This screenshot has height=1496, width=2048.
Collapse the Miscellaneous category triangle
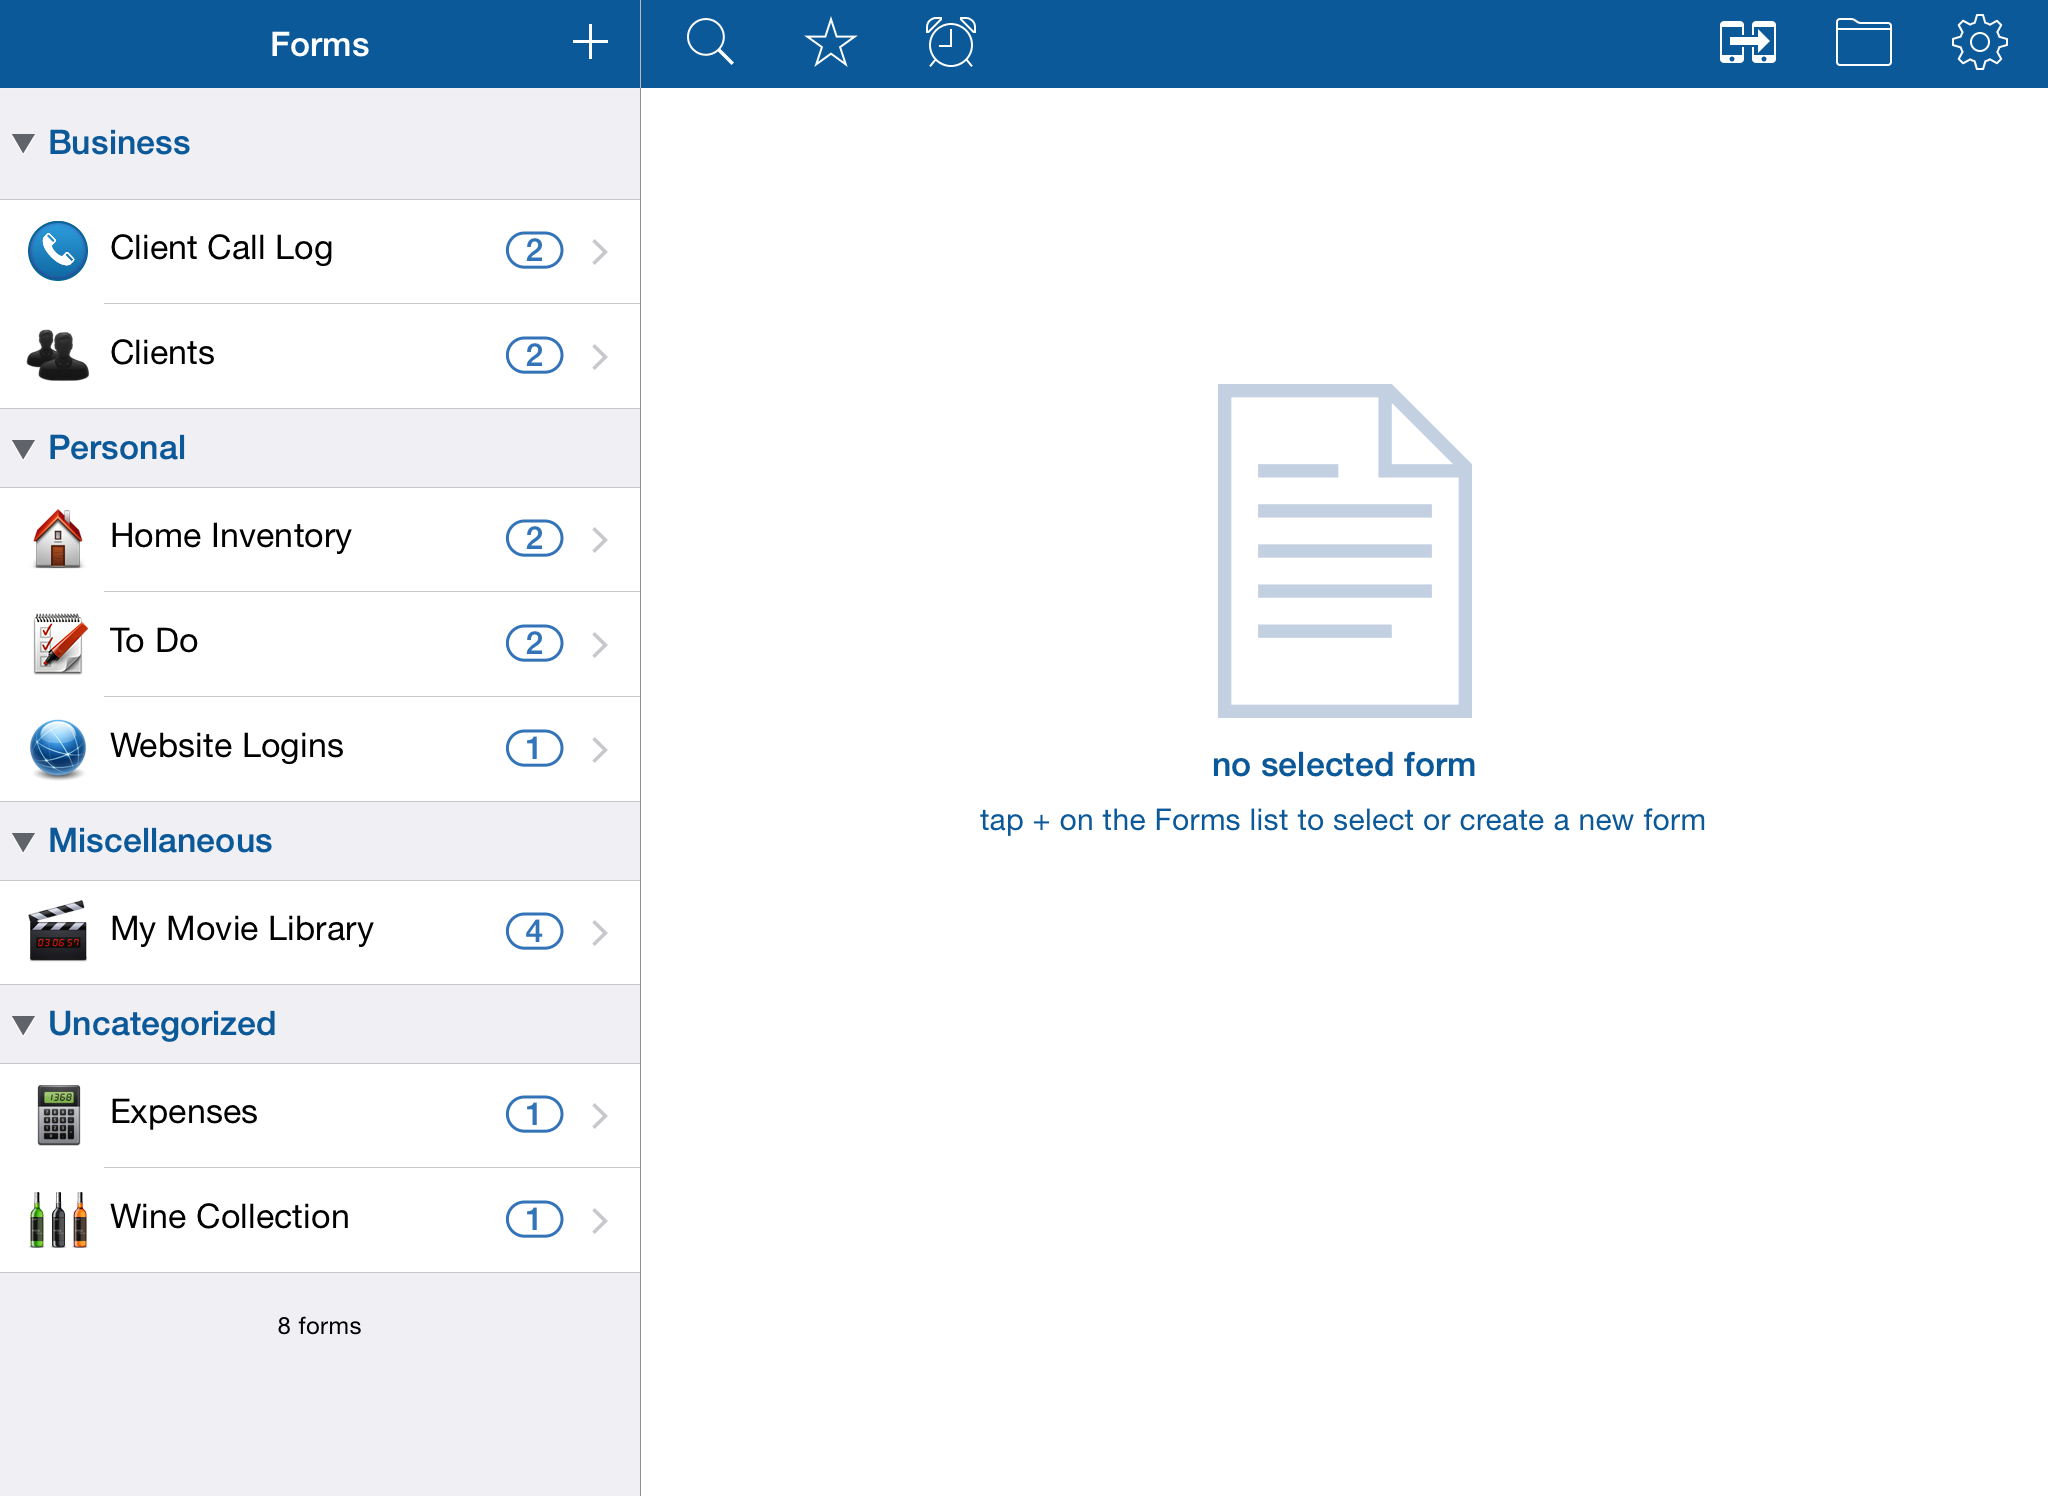point(24,841)
